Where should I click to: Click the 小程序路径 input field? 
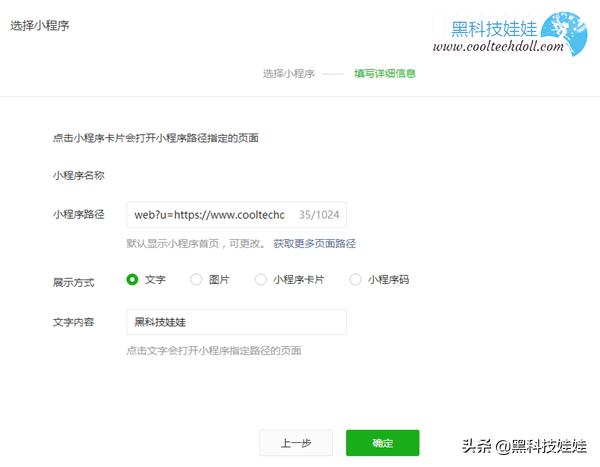click(x=236, y=215)
